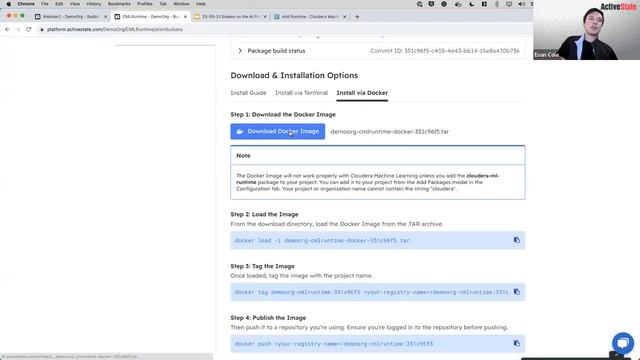Open the Help menu
The image size is (640, 360).
pos(200,4)
